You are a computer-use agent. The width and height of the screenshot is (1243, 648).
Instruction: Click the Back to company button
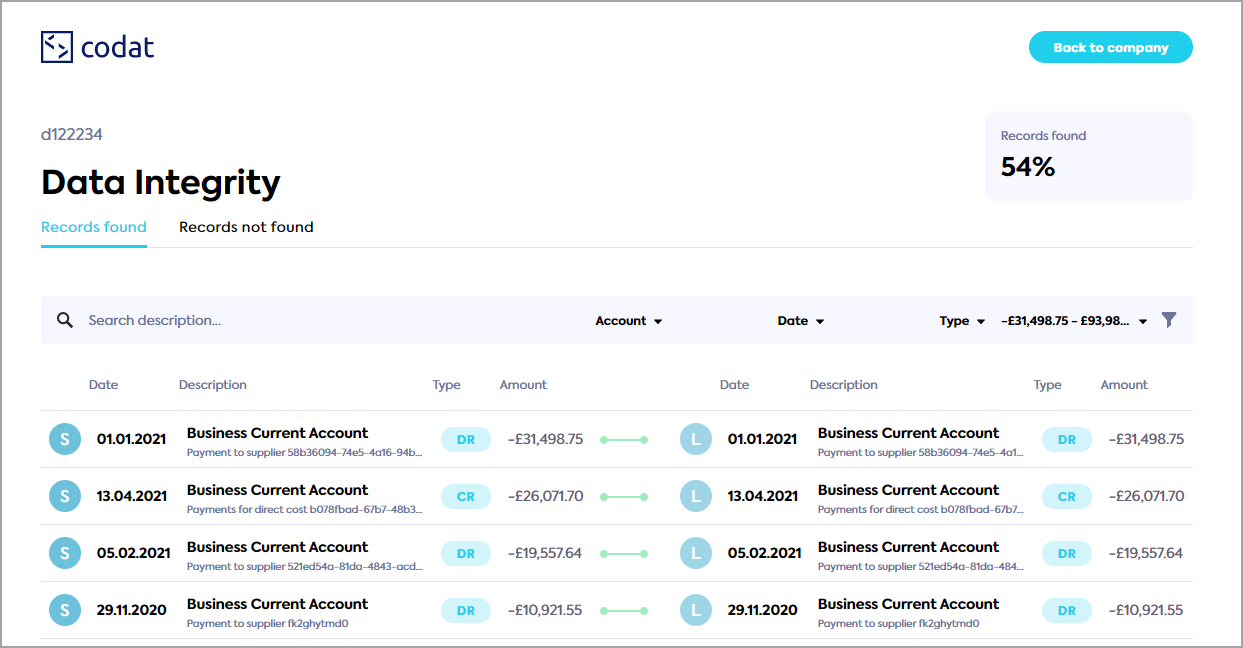1111,47
